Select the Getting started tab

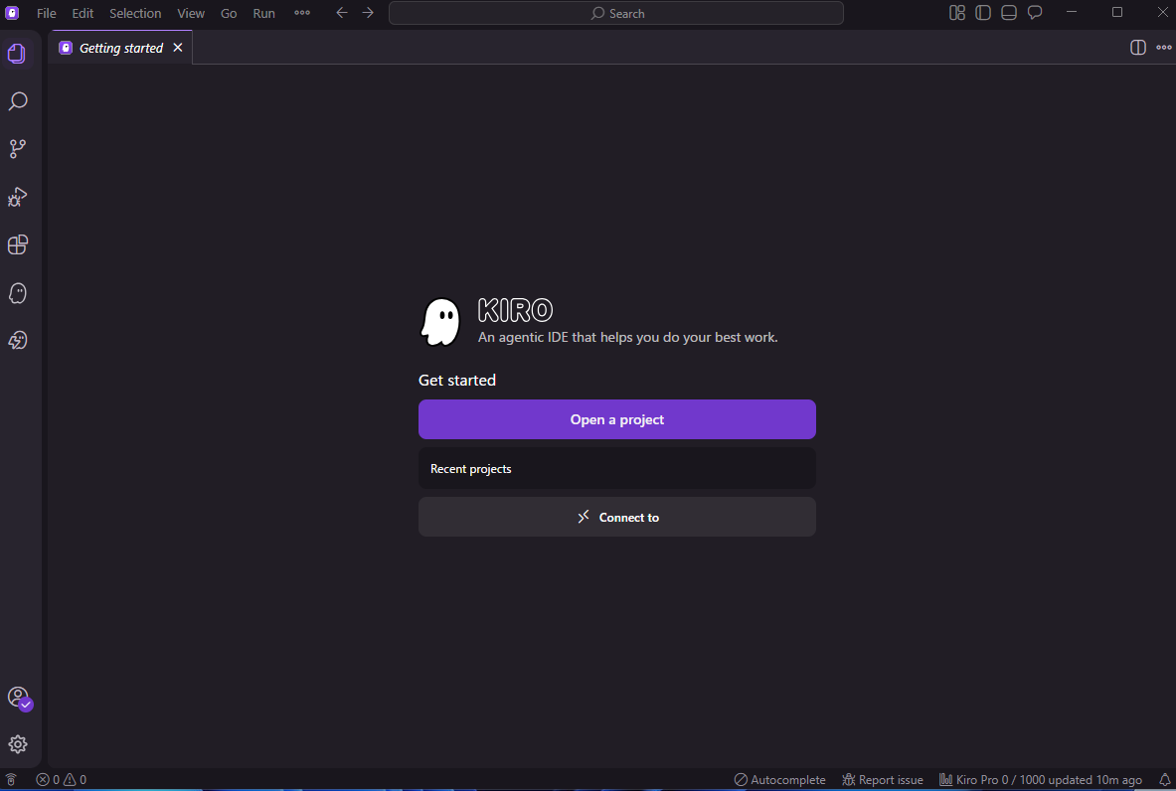click(x=120, y=48)
